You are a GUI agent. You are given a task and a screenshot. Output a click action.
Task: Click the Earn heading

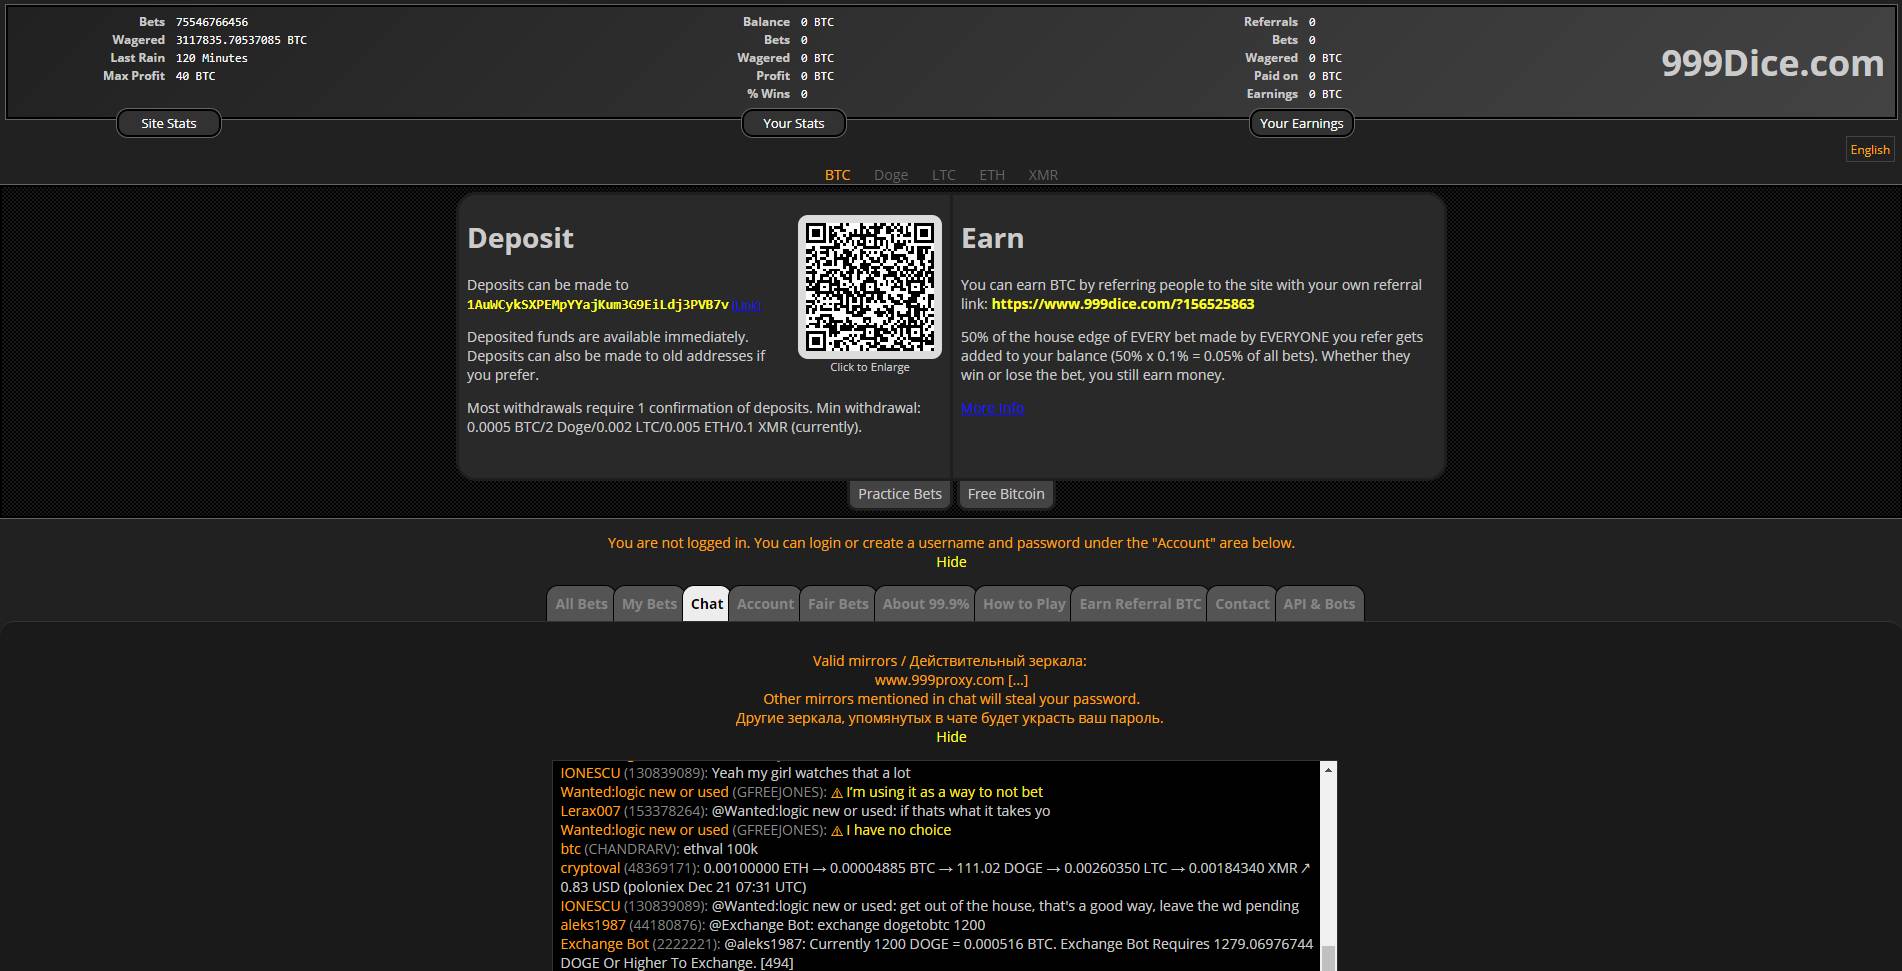tap(992, 238)
